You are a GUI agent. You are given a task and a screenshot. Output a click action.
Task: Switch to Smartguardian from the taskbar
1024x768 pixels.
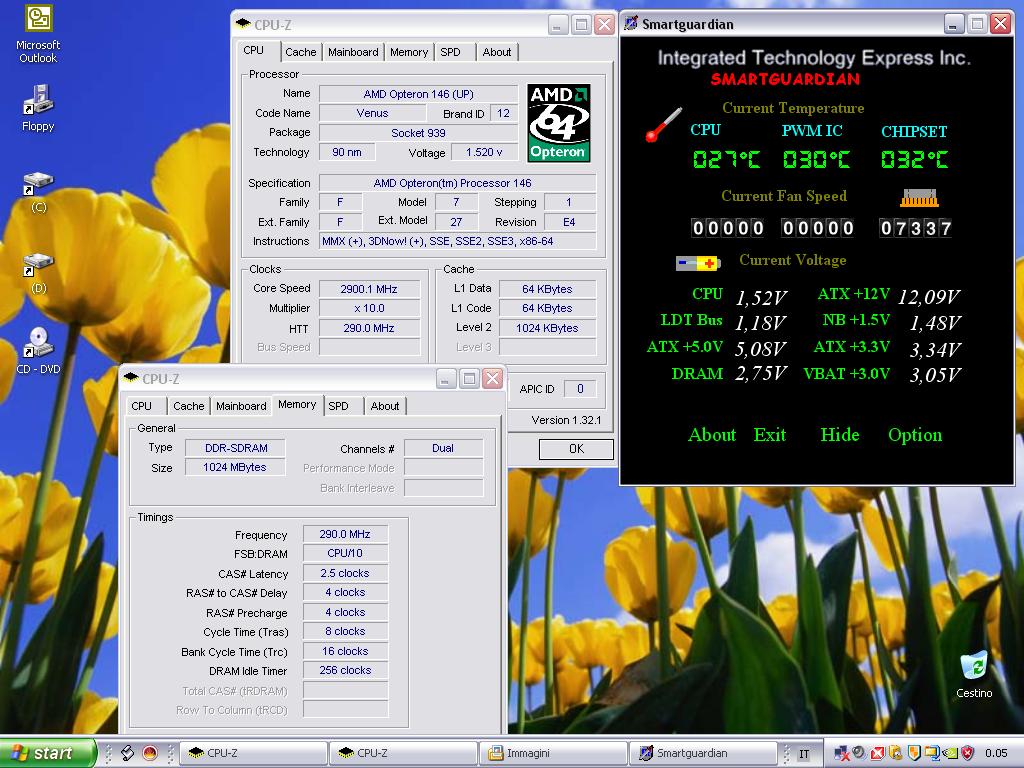(x=703, y=753)
